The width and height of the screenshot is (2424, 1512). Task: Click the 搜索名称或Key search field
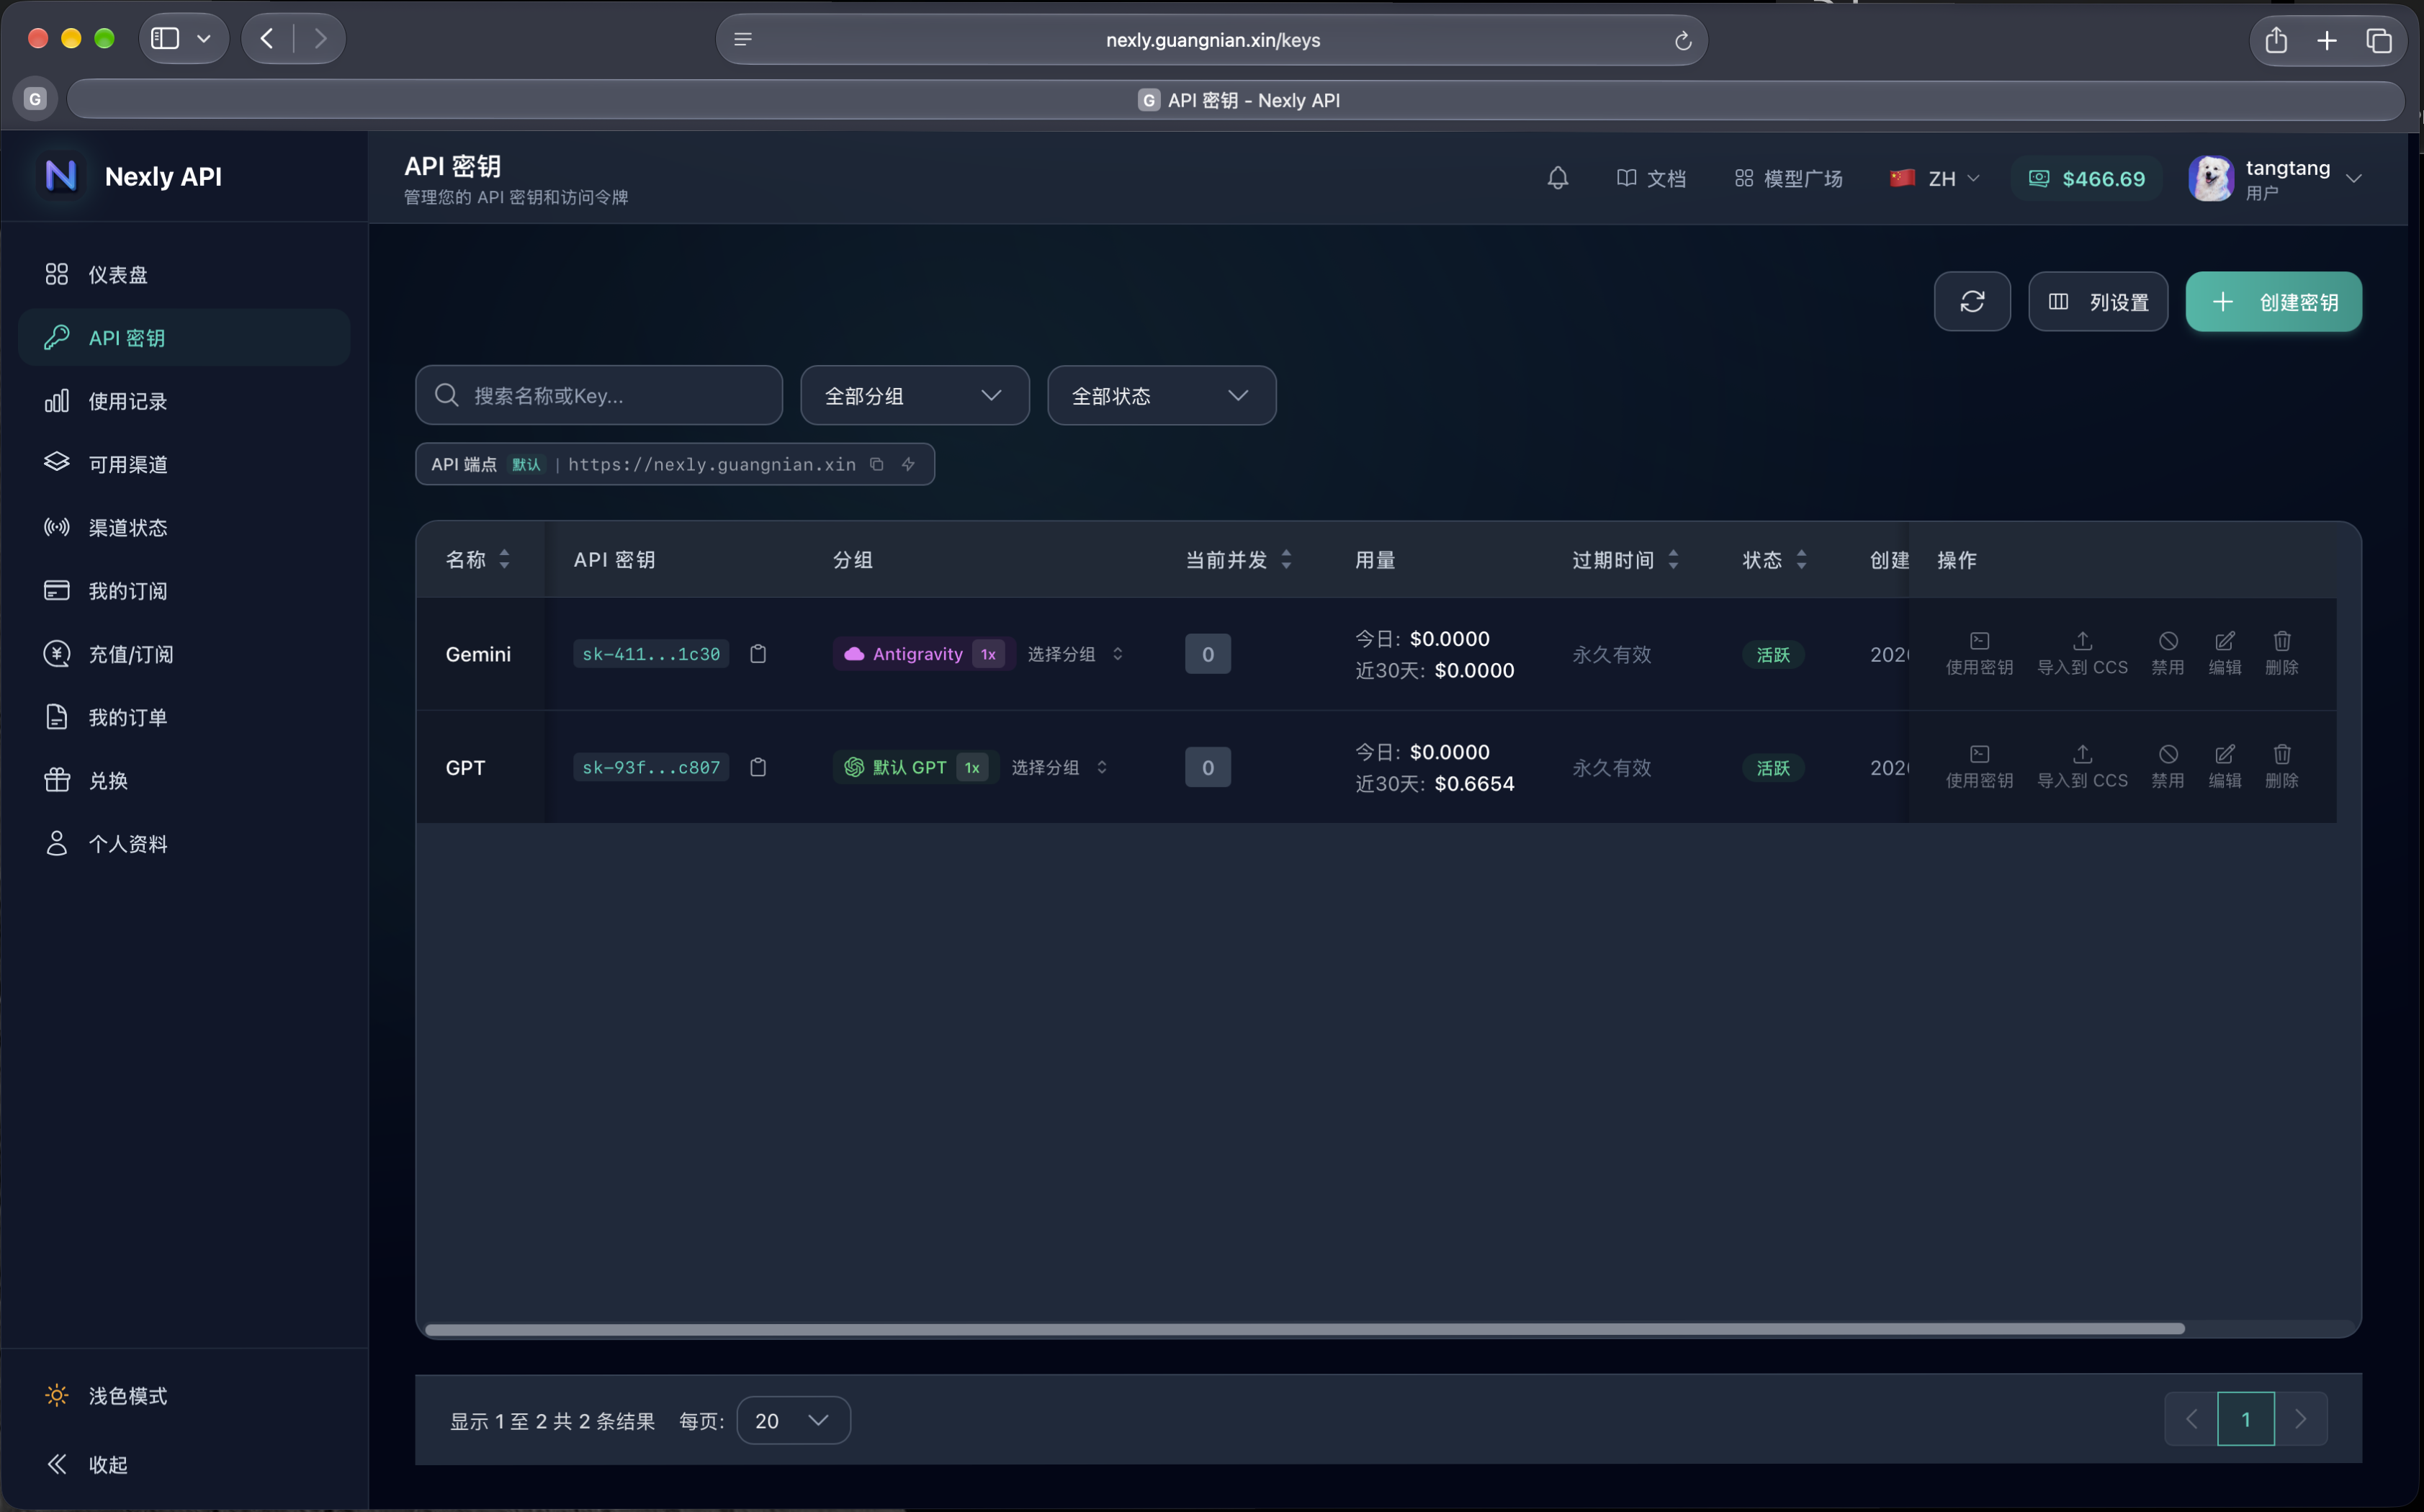point(598,396)
